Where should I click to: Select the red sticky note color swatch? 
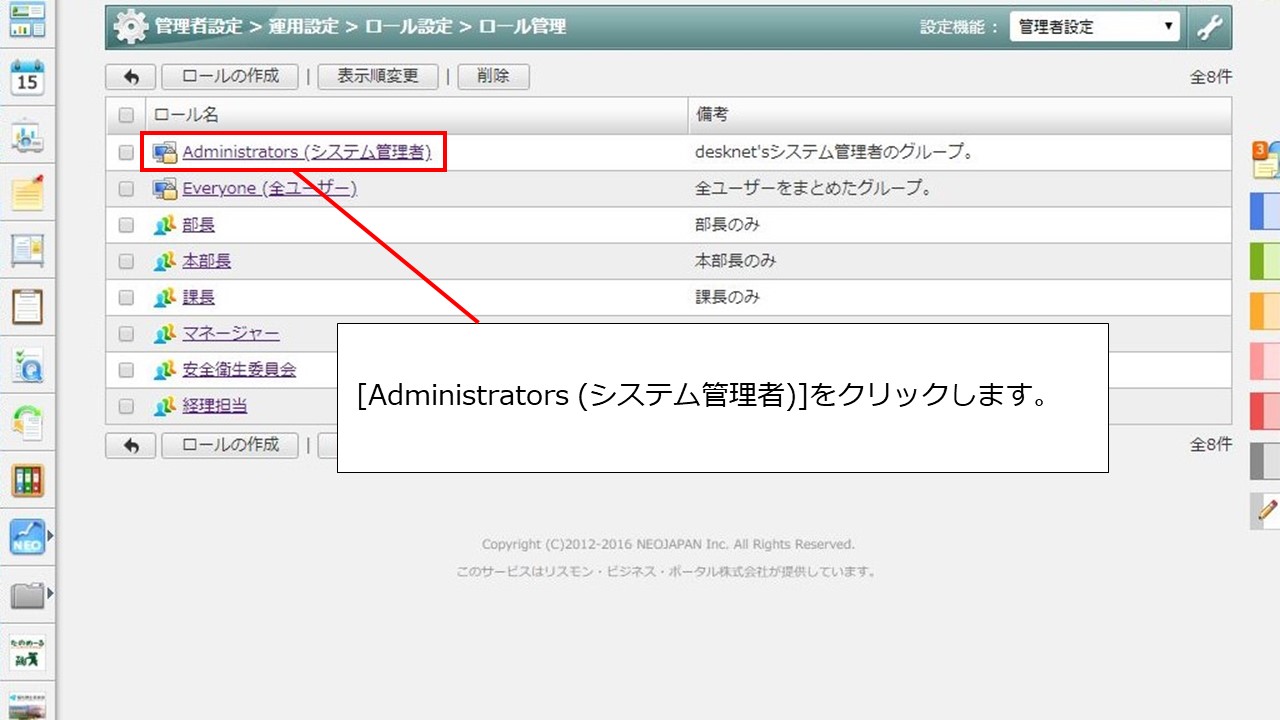(x=1265, y=411)
